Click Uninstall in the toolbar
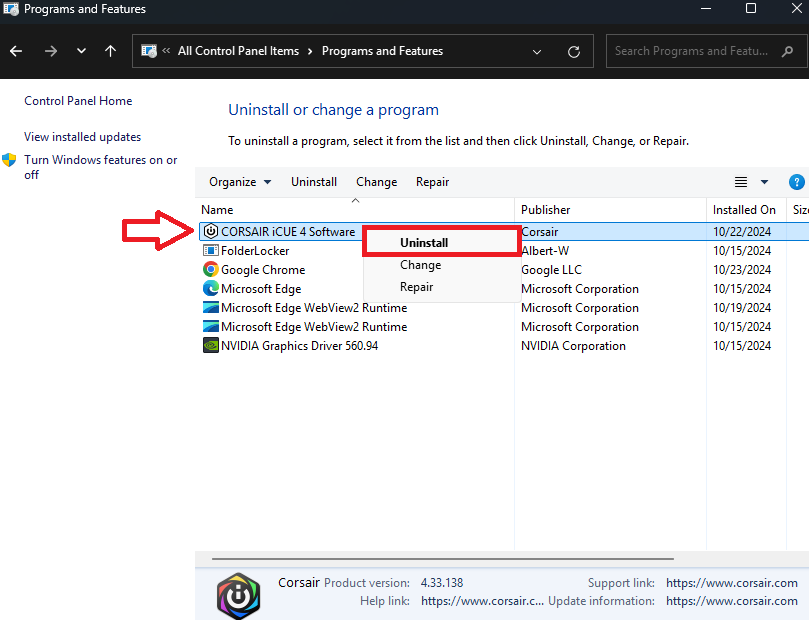This screenshot has height=620, width=809. [314, 182]
